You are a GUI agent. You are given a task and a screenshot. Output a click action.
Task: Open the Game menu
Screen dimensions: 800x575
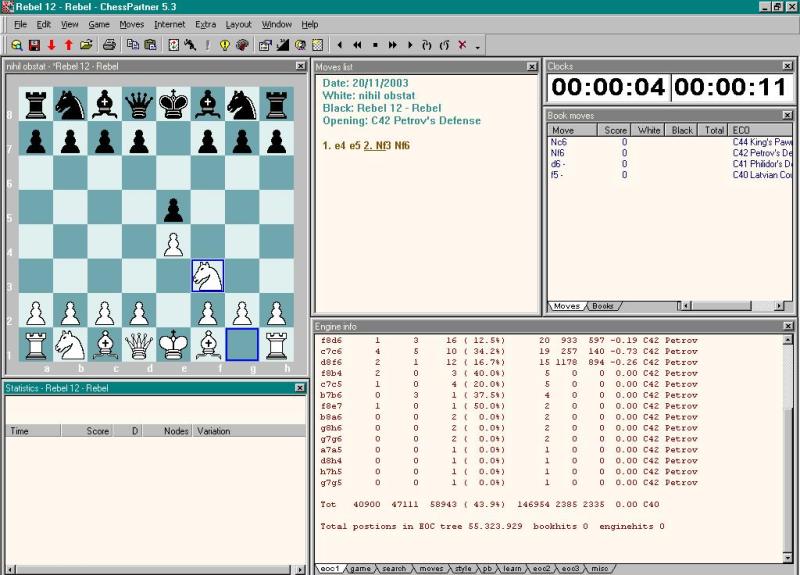click(x=99, y=24)
